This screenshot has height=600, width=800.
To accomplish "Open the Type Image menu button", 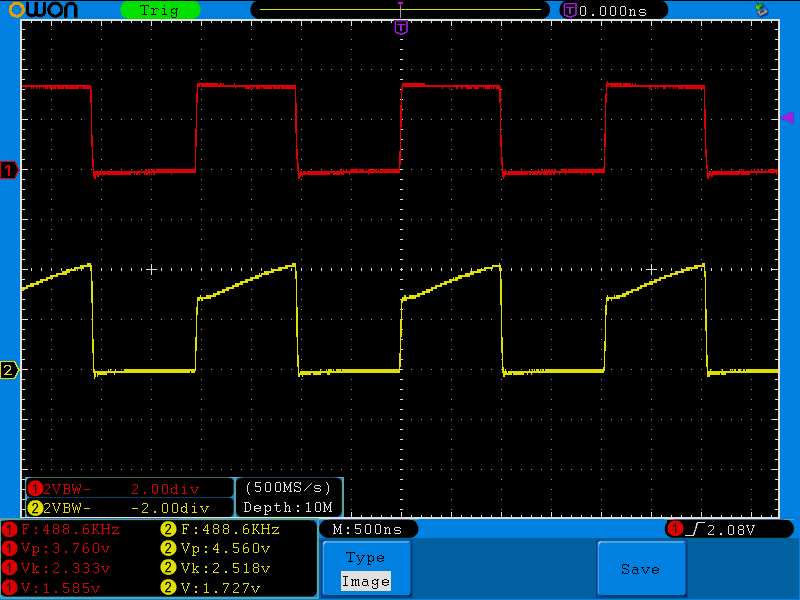I will click(x=366, y=568).
